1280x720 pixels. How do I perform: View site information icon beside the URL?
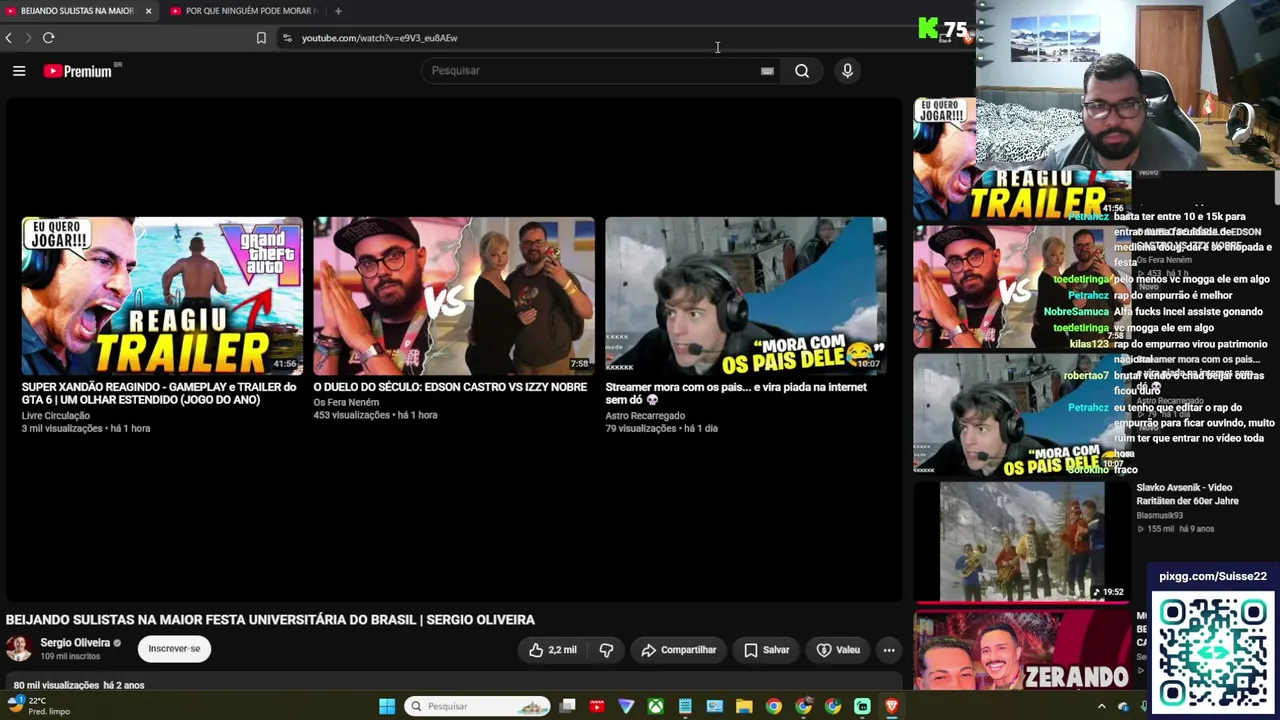[x=287, y=38]
